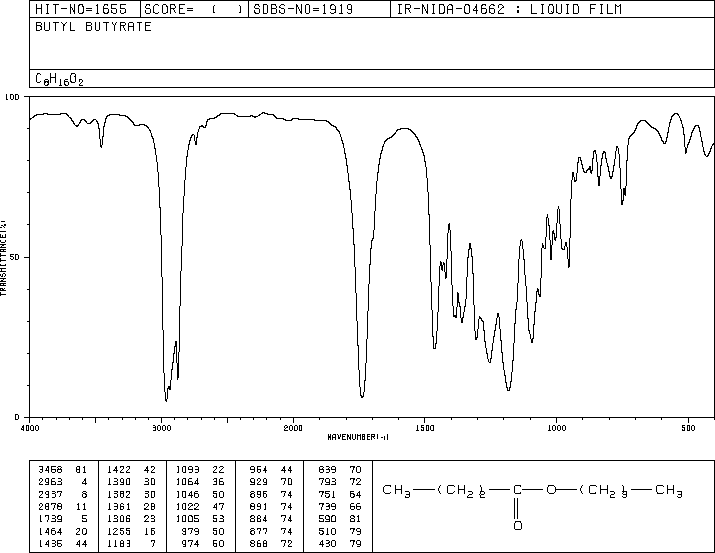Click the 0 label on the y-axis

point(17,417)
